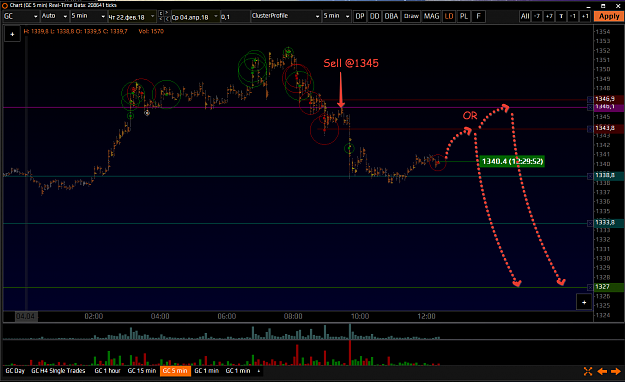This screenshot has width=625, height=382.
Task: Toggle the DP button
Action: [360, 16]
